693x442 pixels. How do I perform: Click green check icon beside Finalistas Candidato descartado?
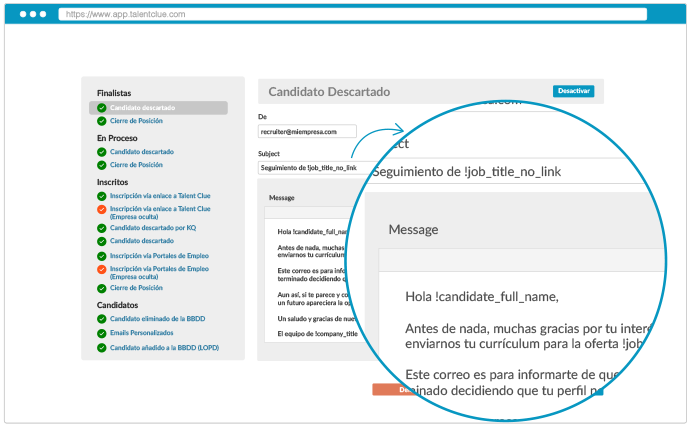pos(102,108)
